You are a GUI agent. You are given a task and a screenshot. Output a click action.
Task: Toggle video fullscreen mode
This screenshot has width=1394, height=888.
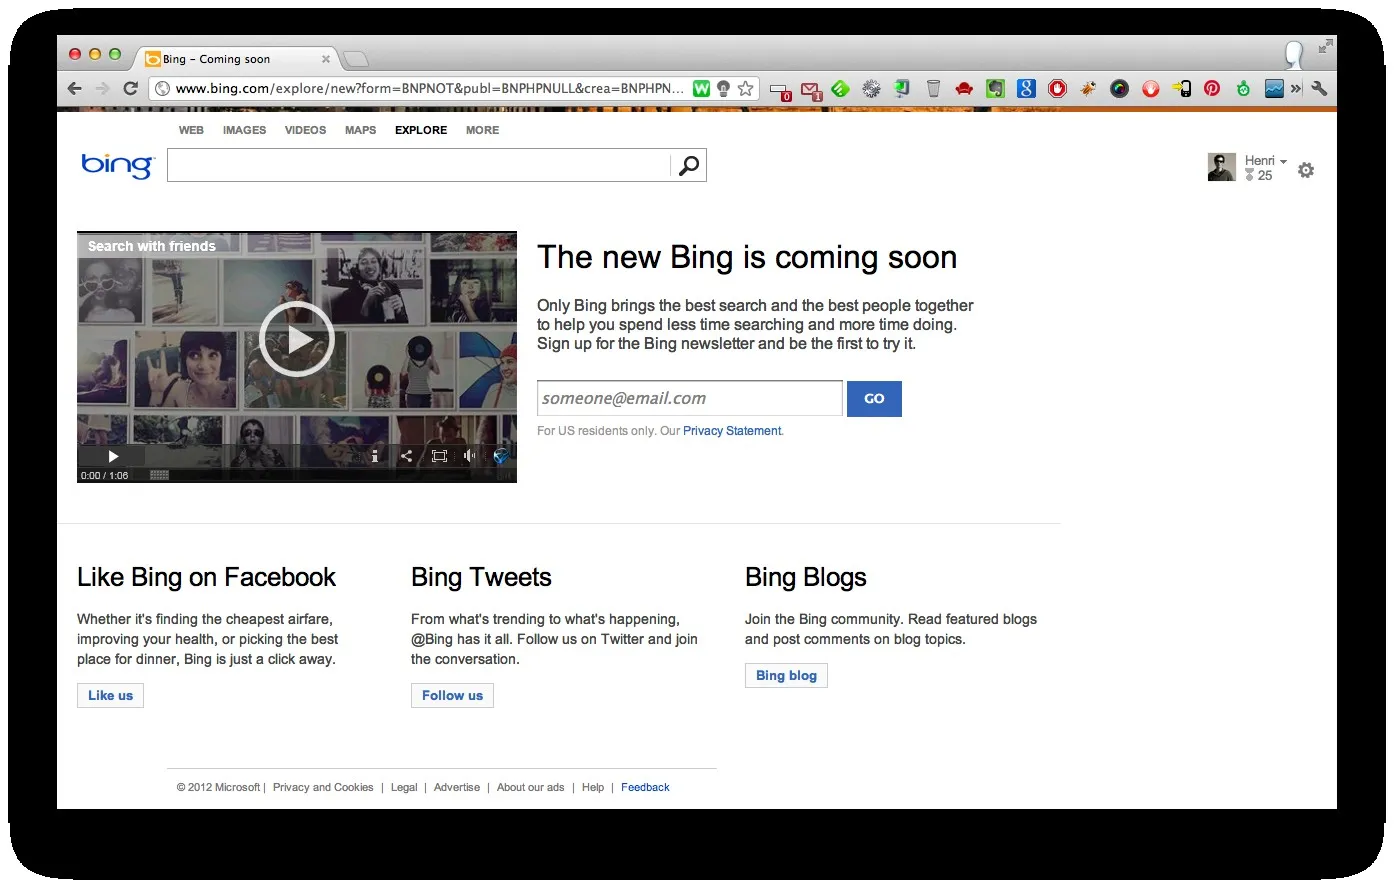439,456
